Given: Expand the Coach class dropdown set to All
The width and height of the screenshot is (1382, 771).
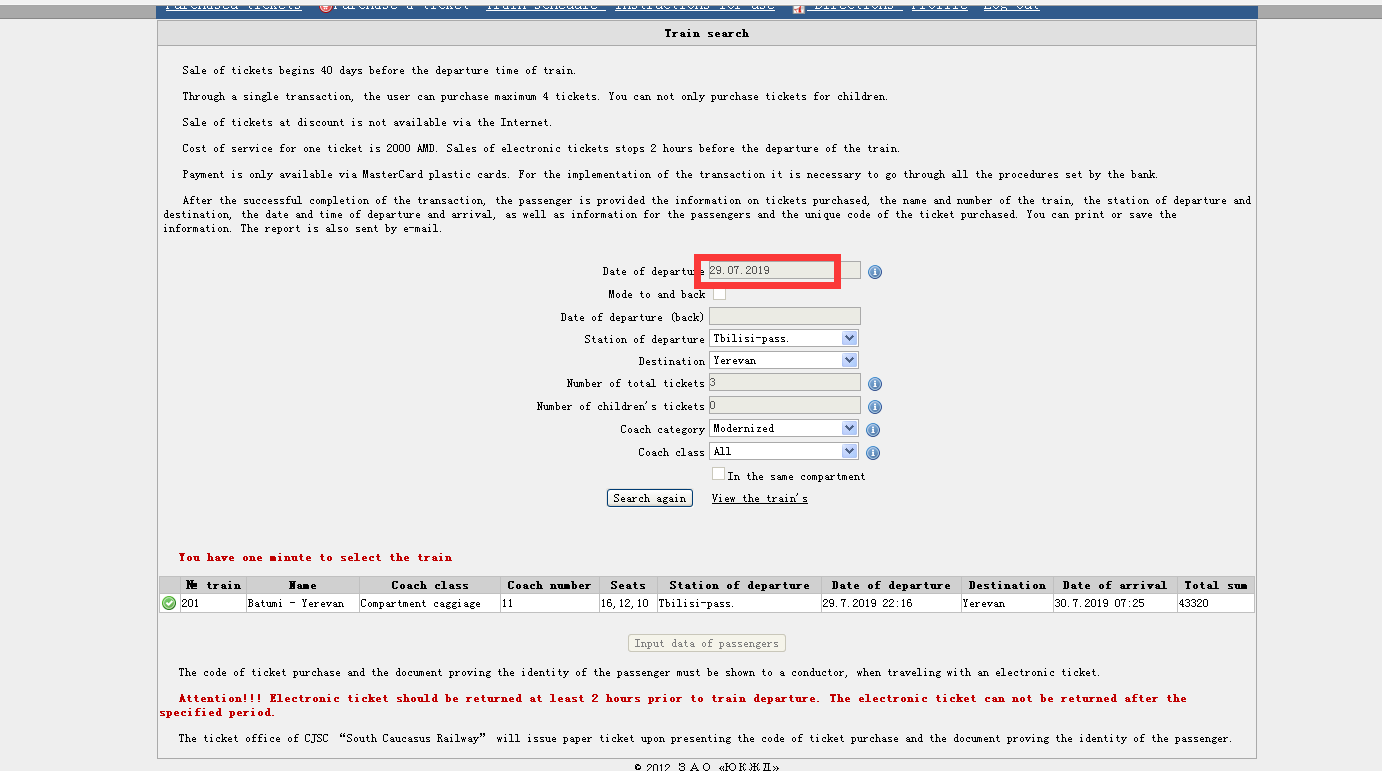Looking at the screenshot, I should point(784,452).
